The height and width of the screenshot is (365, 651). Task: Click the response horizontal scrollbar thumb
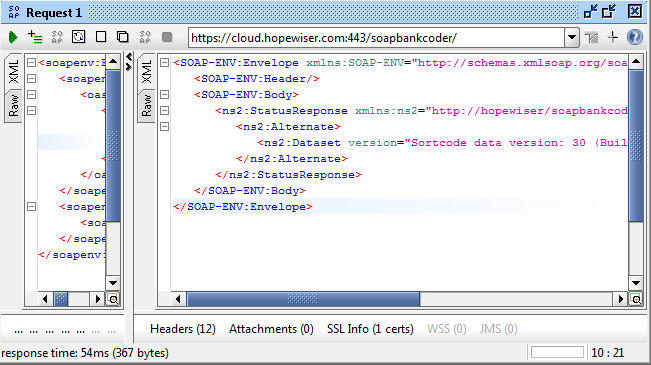[x=303, y=299]
